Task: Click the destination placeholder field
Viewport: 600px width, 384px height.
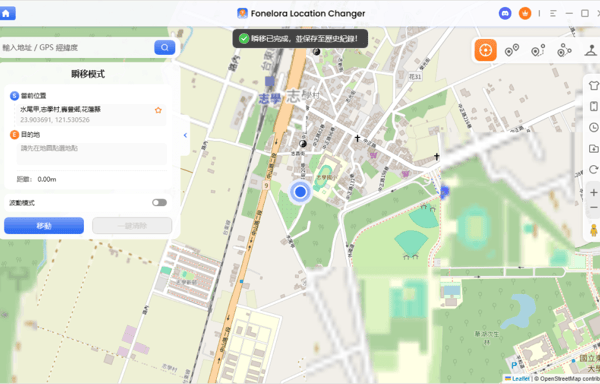Action: (x=92, y=154)
